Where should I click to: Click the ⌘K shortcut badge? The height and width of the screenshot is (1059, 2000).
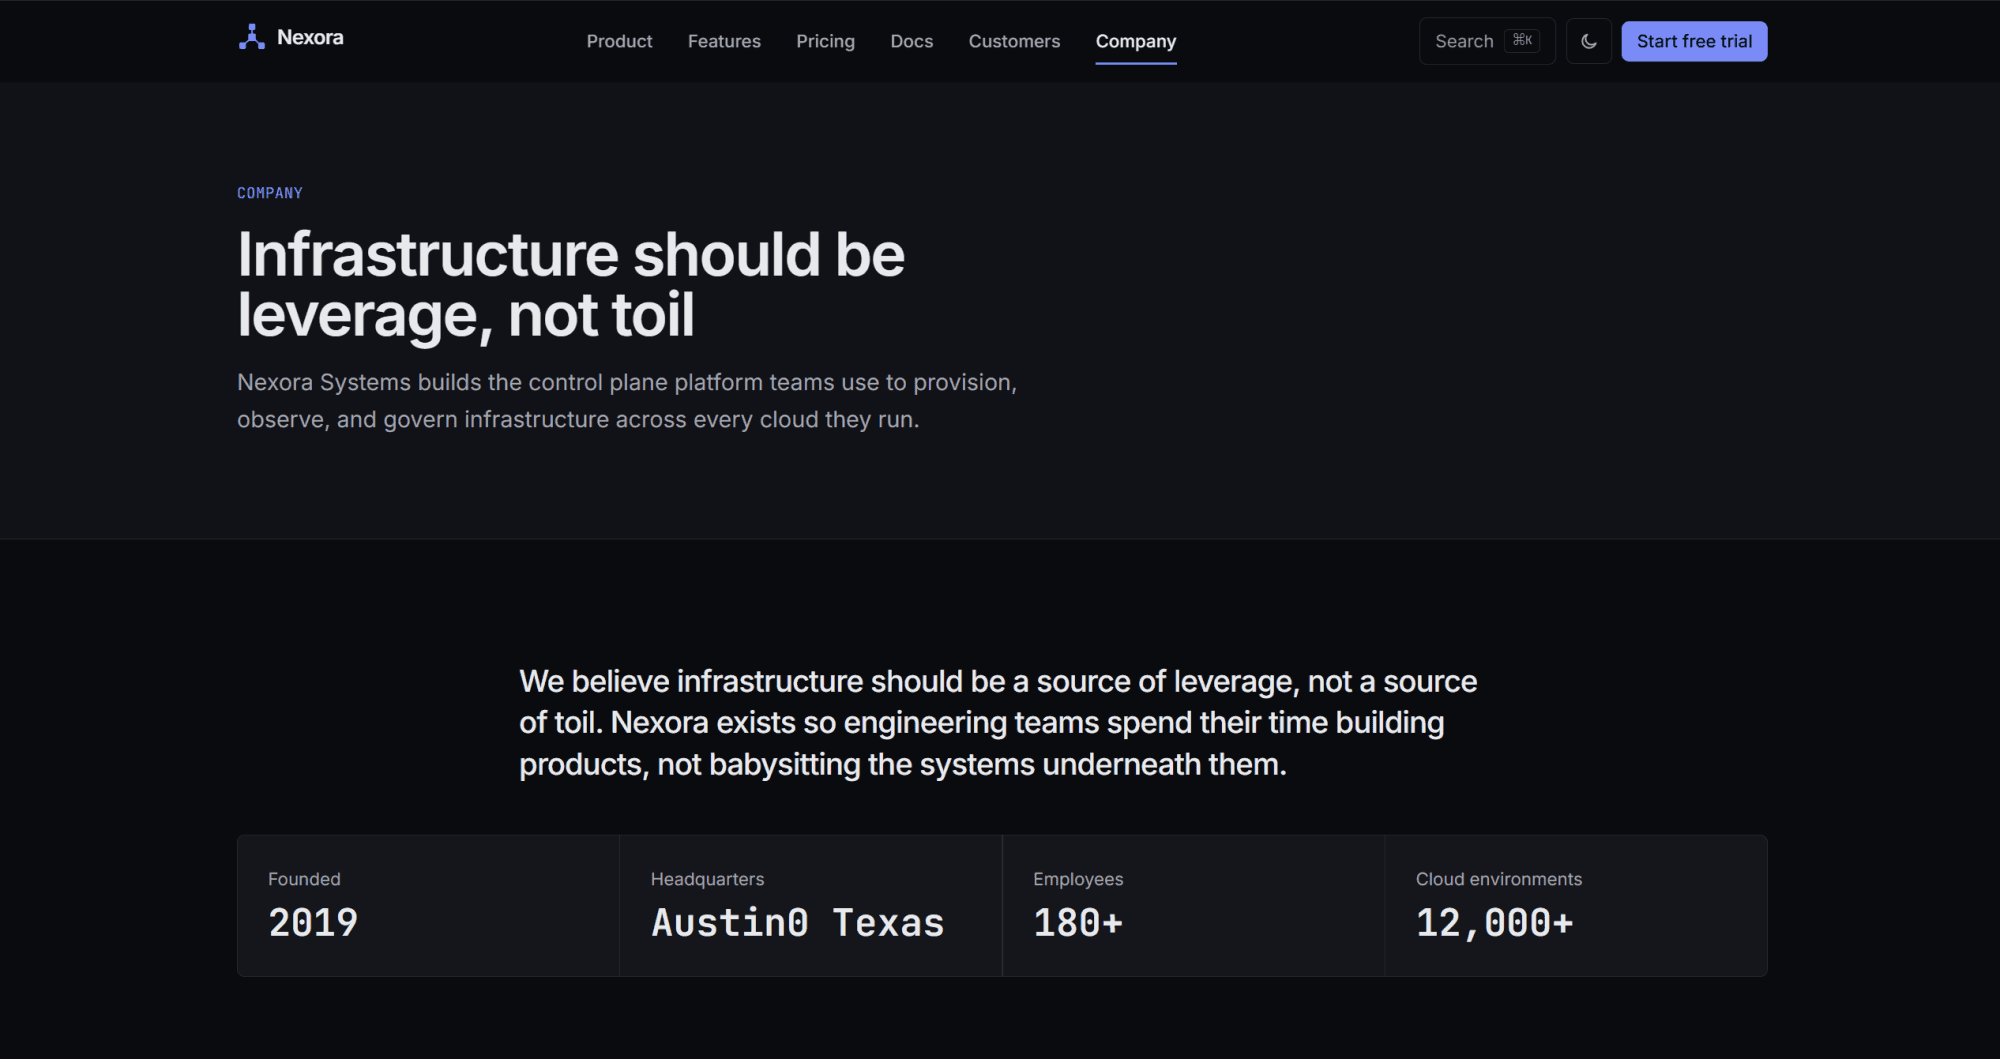pos(1522,40)
